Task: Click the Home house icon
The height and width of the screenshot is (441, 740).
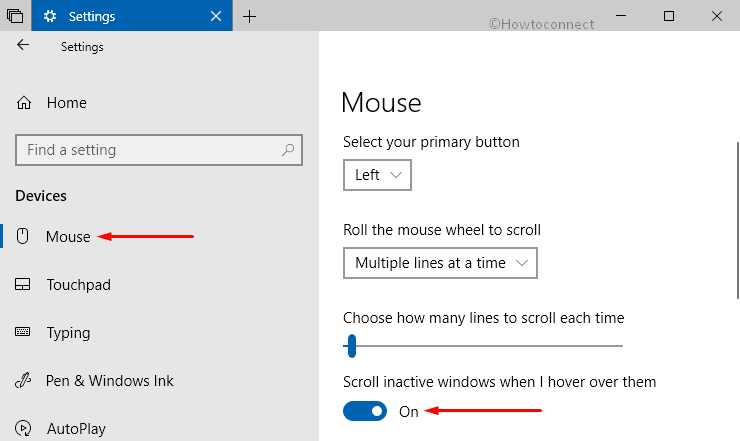Action: tap(24, 102)
